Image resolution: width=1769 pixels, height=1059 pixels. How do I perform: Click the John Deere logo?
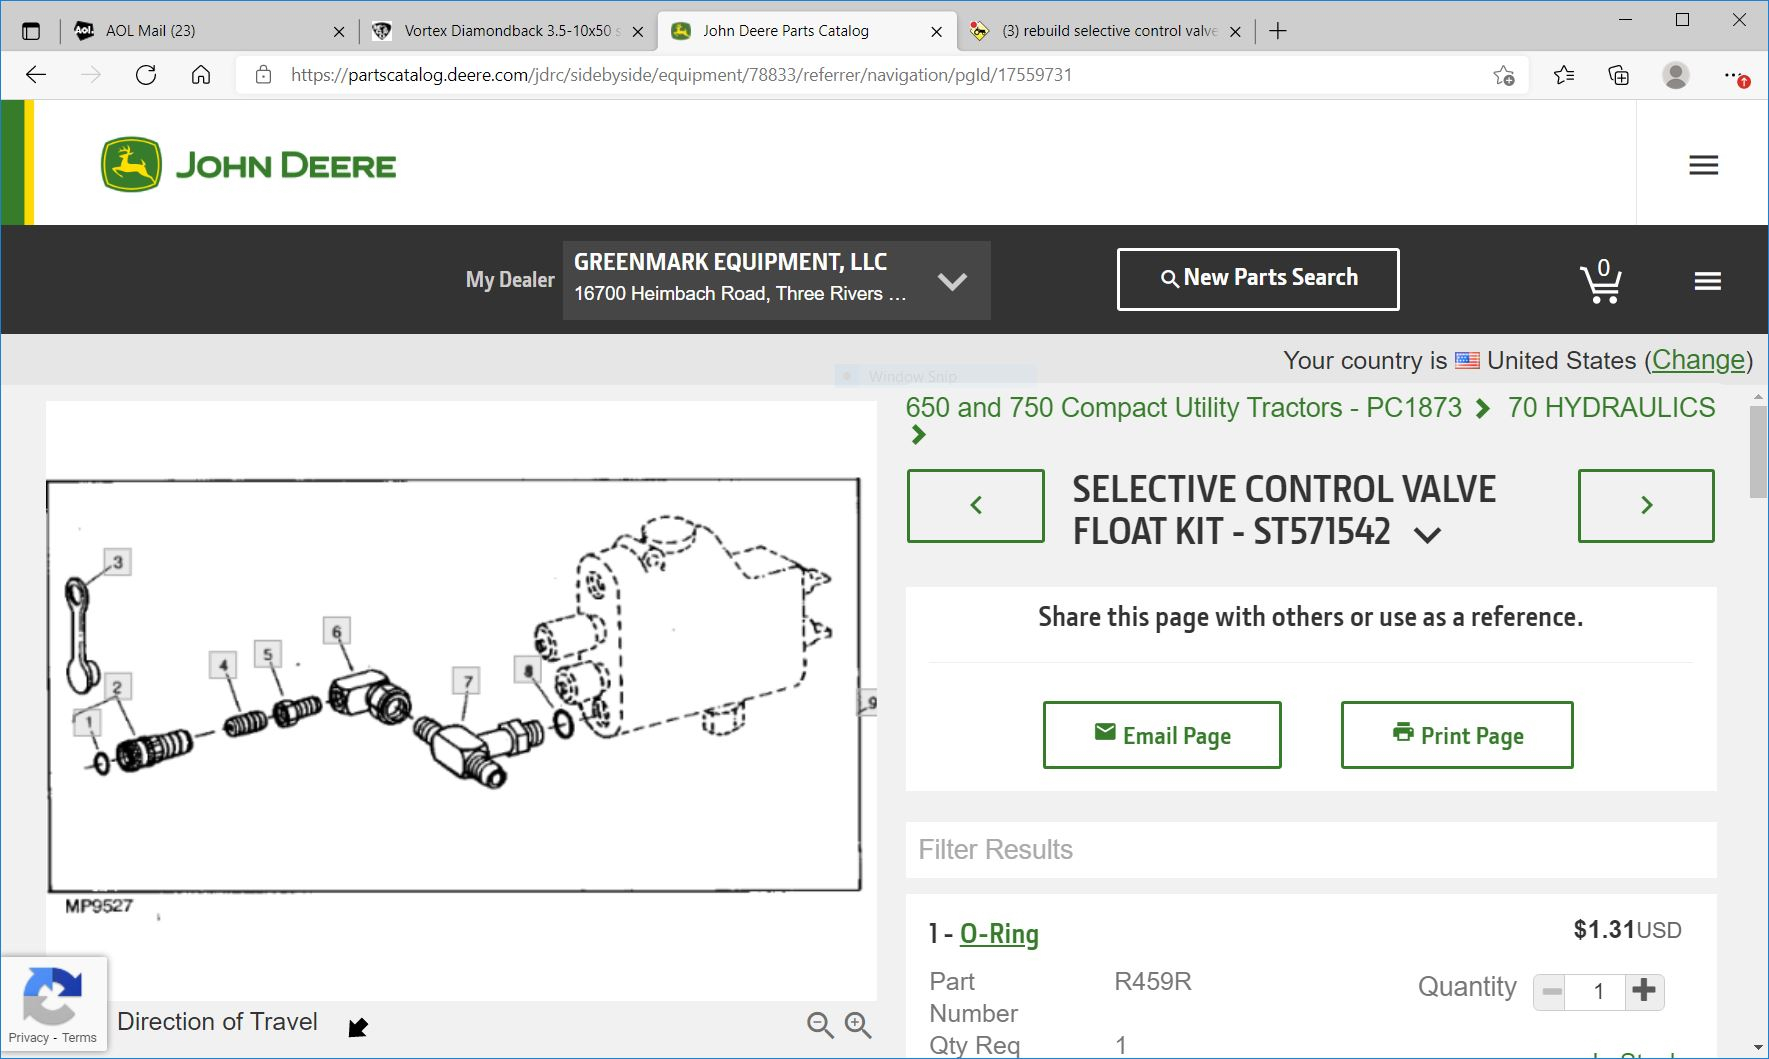[248, 165]
